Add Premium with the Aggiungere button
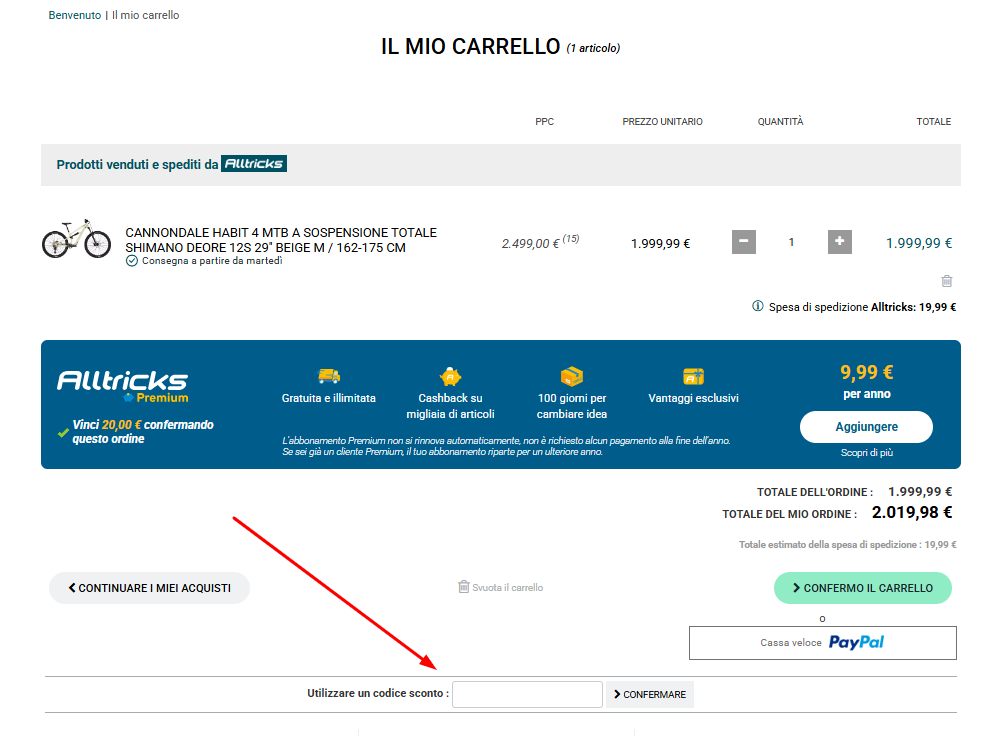The image size is (994, 736). tap(866, 427)
